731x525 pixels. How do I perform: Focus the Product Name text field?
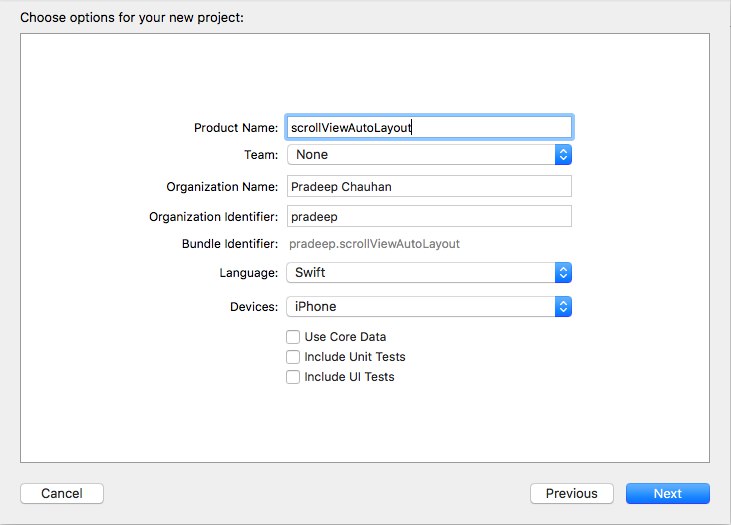[x=429, y=127]
